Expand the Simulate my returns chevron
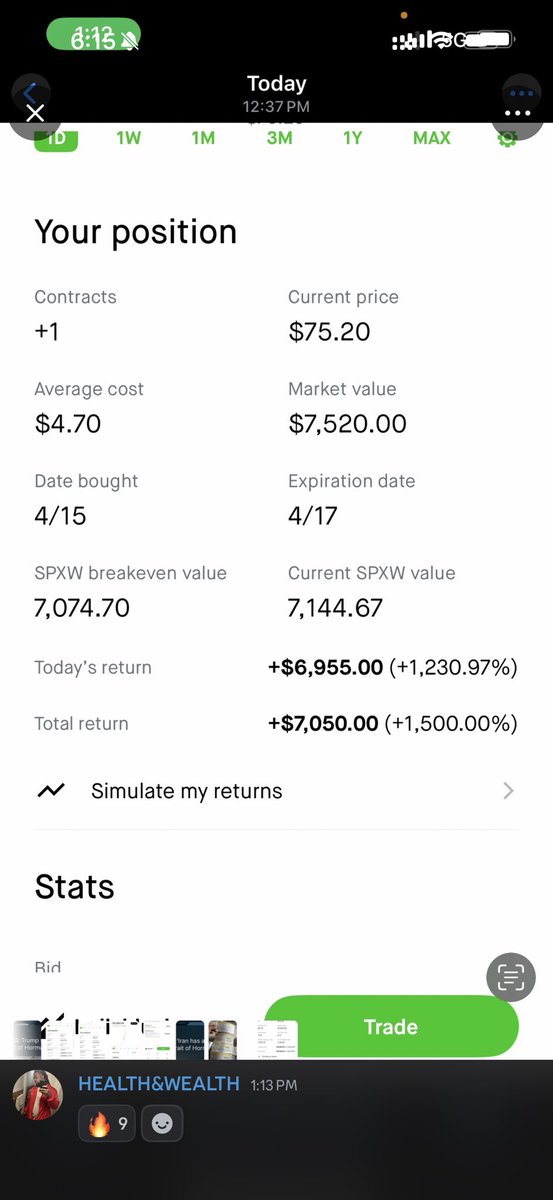This screenshot has width=553, height=1200. coord(508,791)
